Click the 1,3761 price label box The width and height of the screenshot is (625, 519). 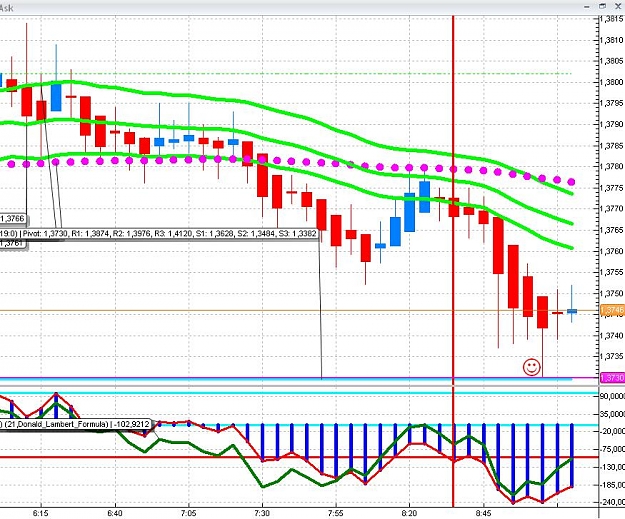[13, 243]
